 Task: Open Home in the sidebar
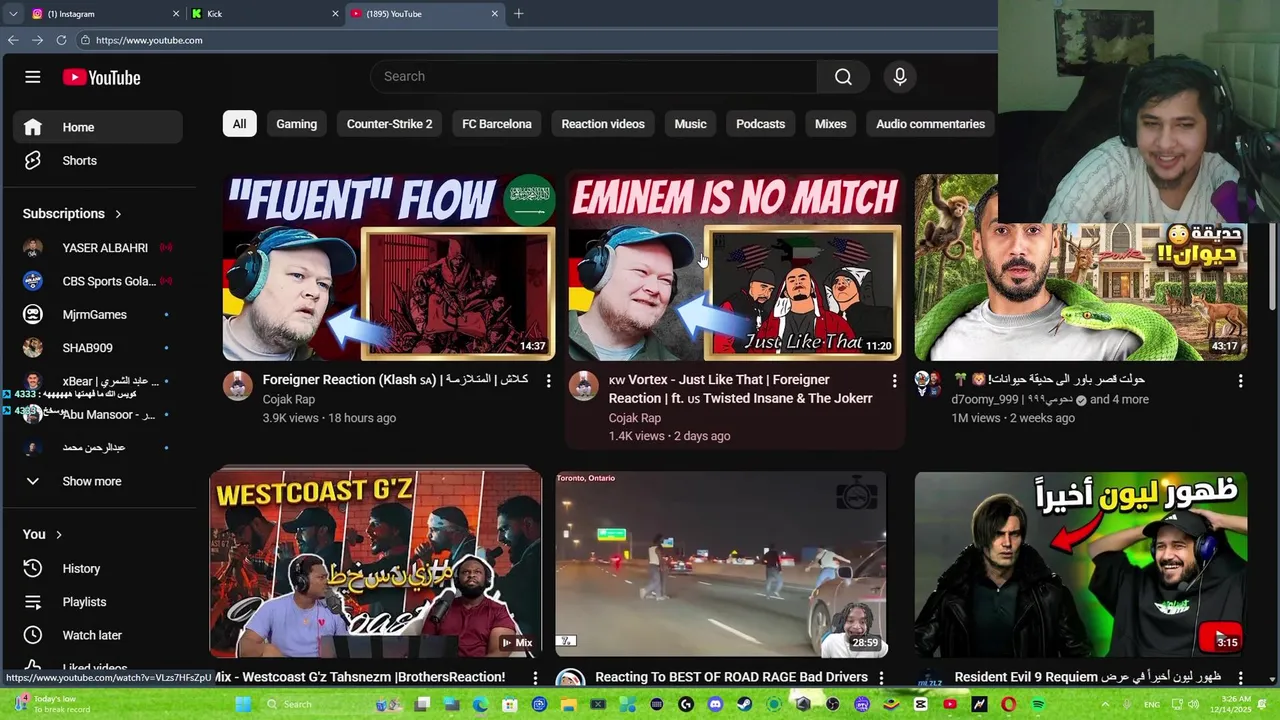coord(98,127)
